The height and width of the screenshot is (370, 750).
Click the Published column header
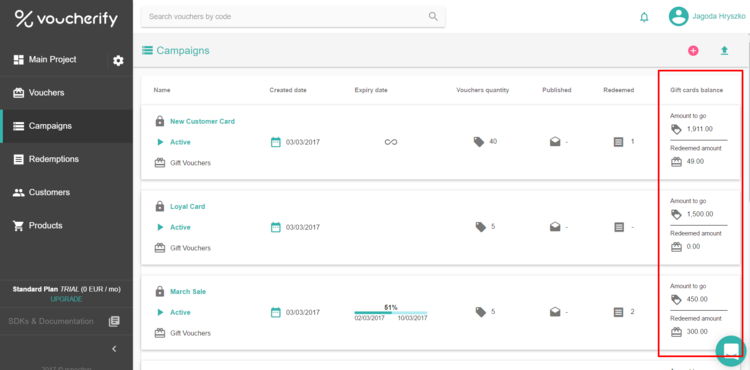coord(557,90)
